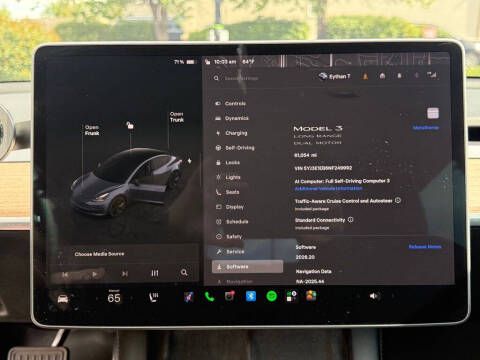The height and width of the screenshot is (360, 480).
Task: Launch the navigation map app
Action: 189,297
